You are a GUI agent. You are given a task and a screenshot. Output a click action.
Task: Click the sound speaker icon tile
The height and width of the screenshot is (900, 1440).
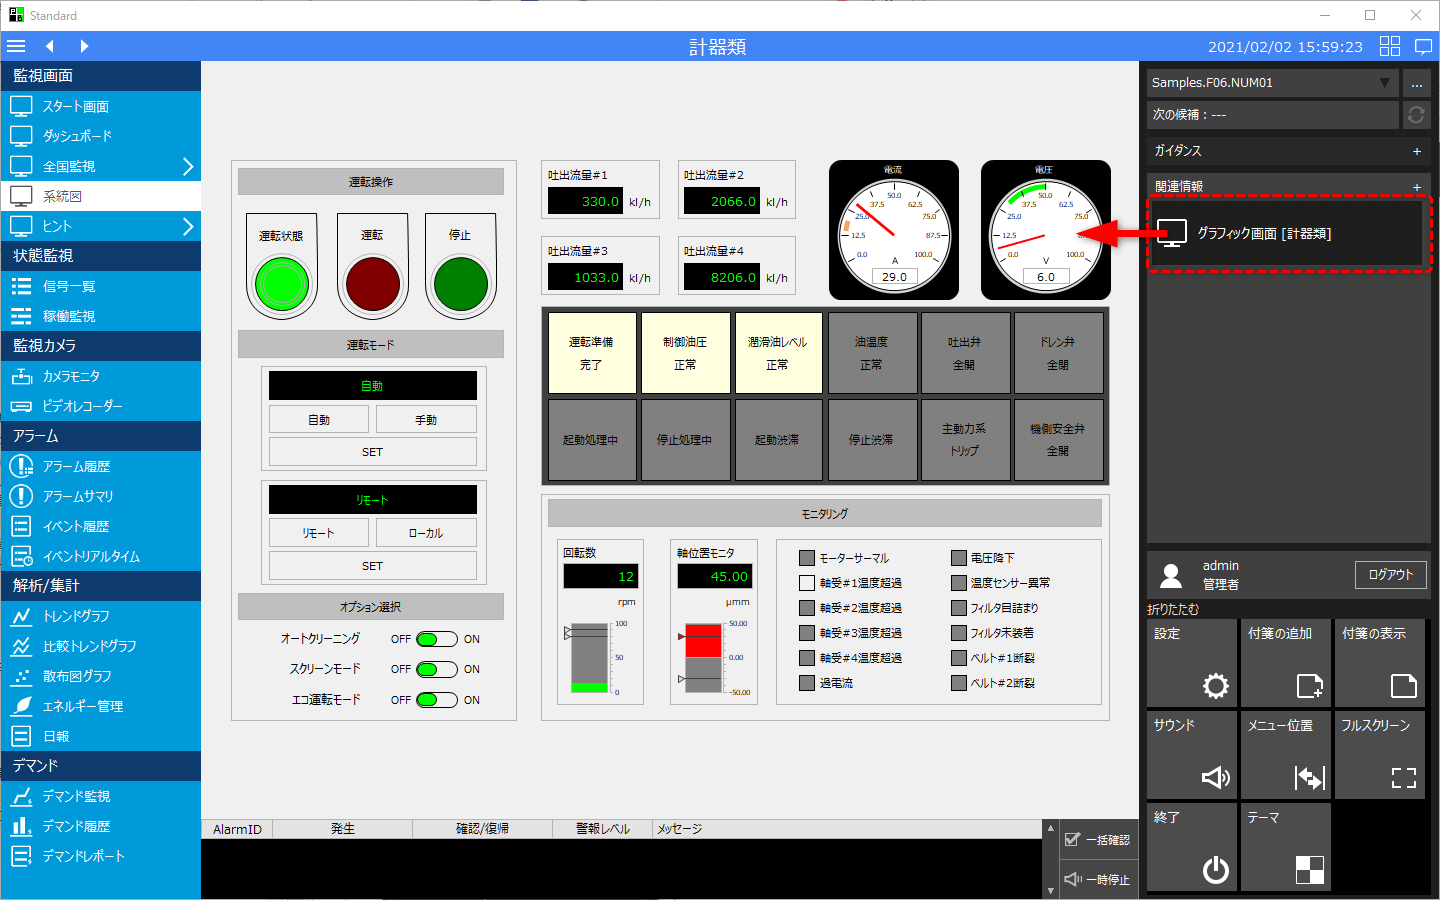click(x=1191, y=755)
